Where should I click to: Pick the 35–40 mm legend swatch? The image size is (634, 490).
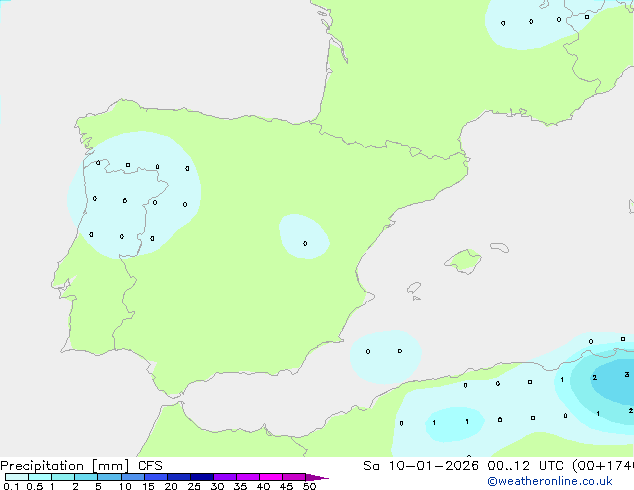pyautogui.click(x=248, y=477)
